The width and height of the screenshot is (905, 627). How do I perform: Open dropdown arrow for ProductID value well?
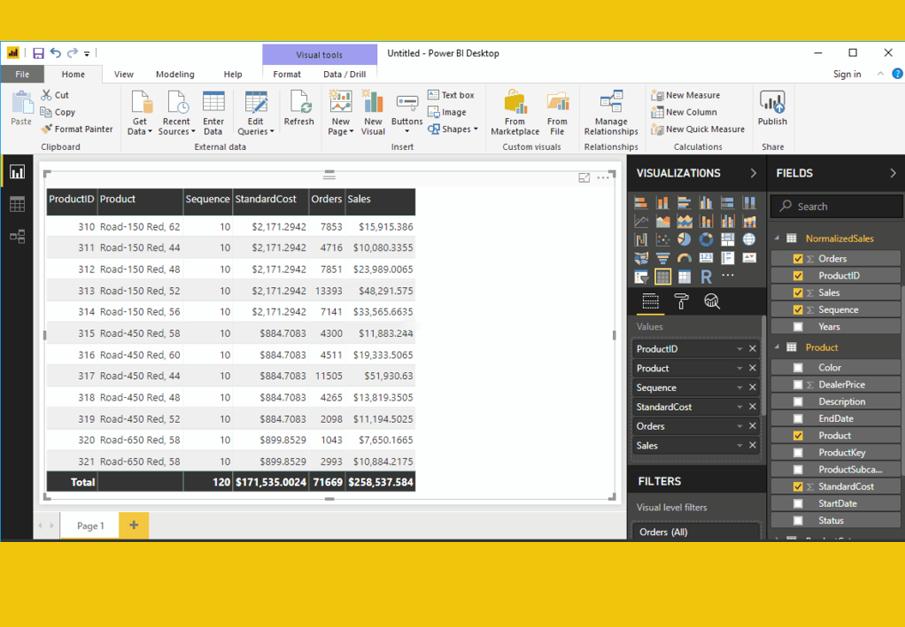[739, 349]
